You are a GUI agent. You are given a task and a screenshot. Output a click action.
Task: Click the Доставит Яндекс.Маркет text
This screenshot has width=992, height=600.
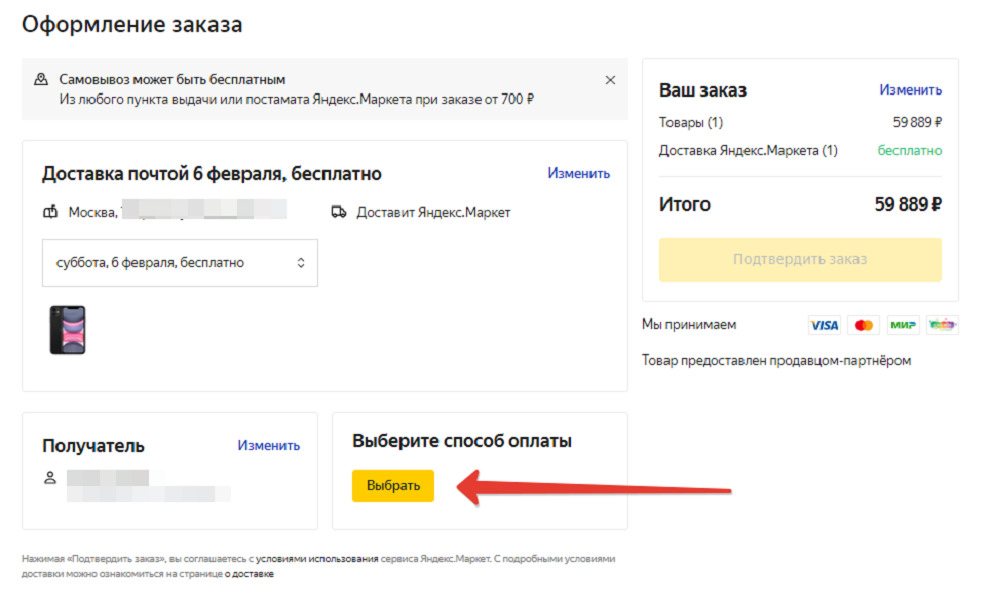(x=433, y=213)
